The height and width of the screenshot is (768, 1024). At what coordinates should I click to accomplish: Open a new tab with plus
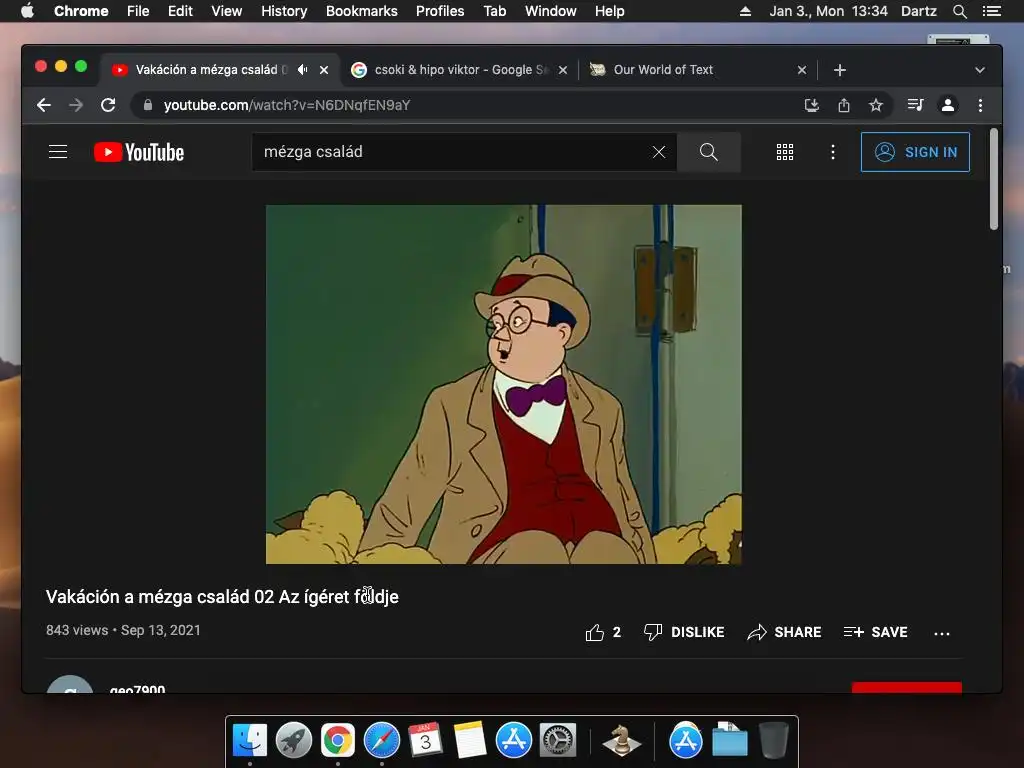coord(840,70)
